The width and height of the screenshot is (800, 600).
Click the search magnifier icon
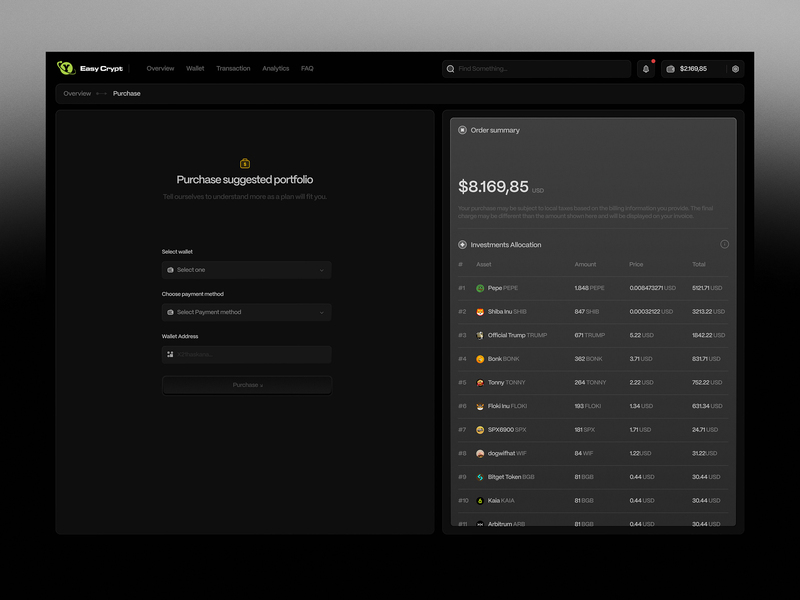click(x=451, y=69)
